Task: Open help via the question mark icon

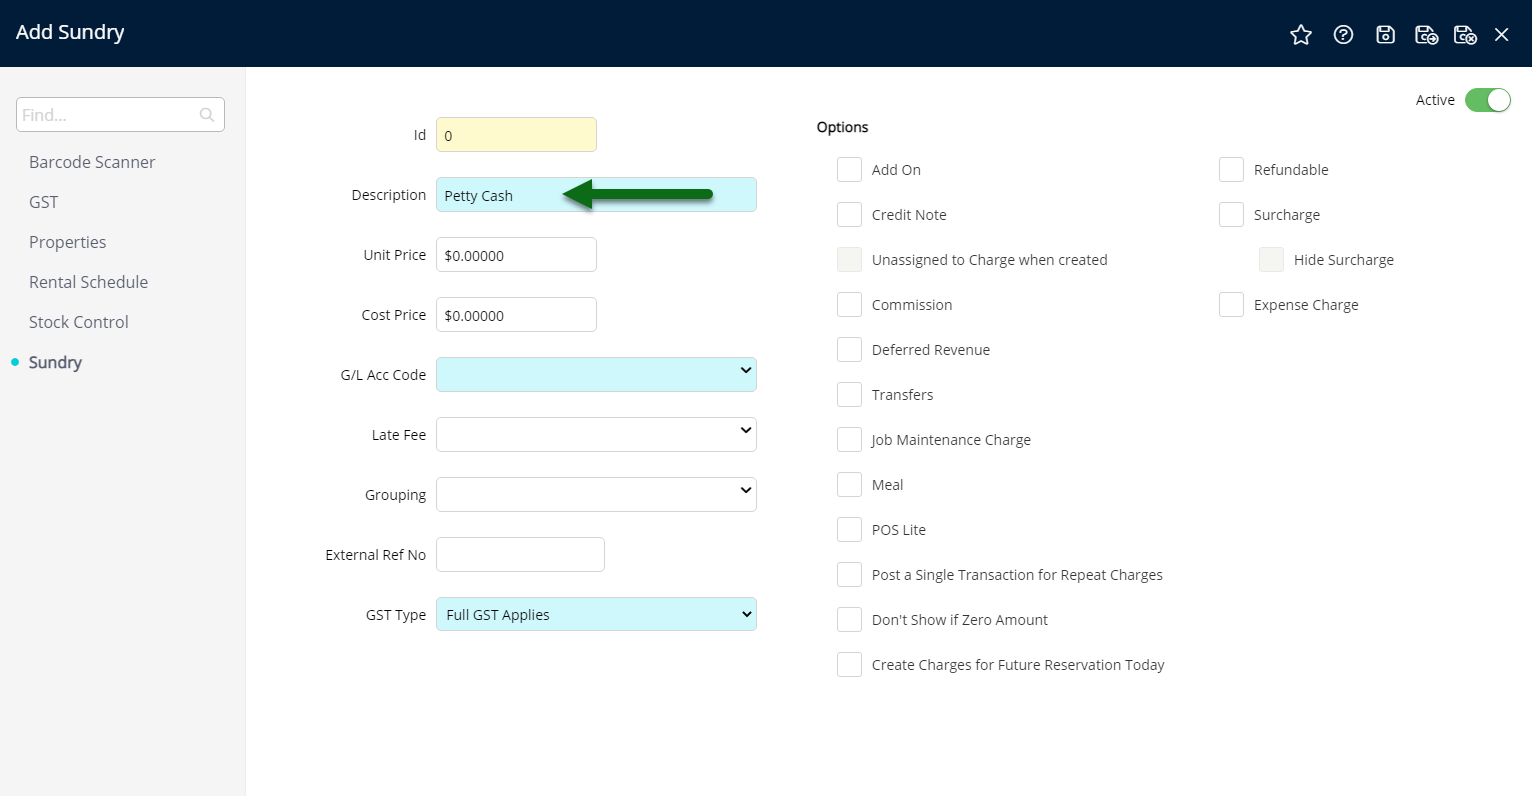Action: [x=1343, y=34]
